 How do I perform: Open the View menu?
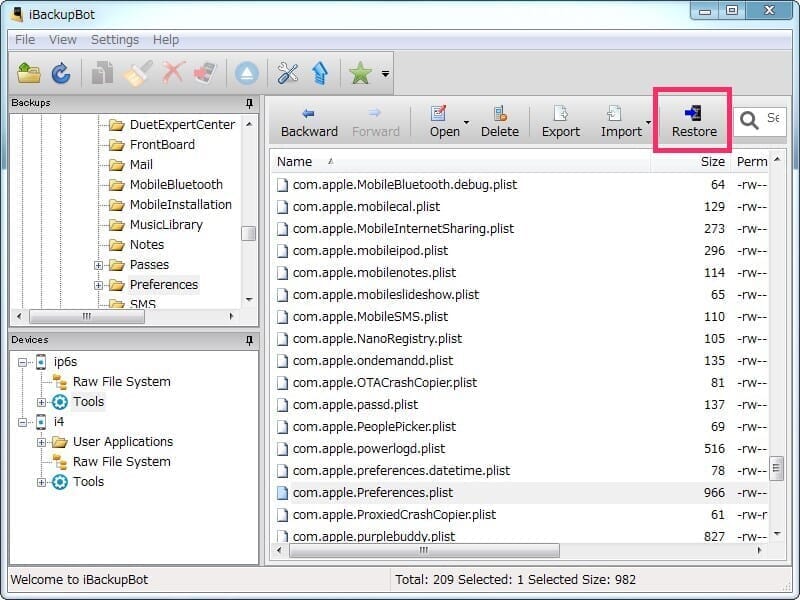click(x=63, y=39)
